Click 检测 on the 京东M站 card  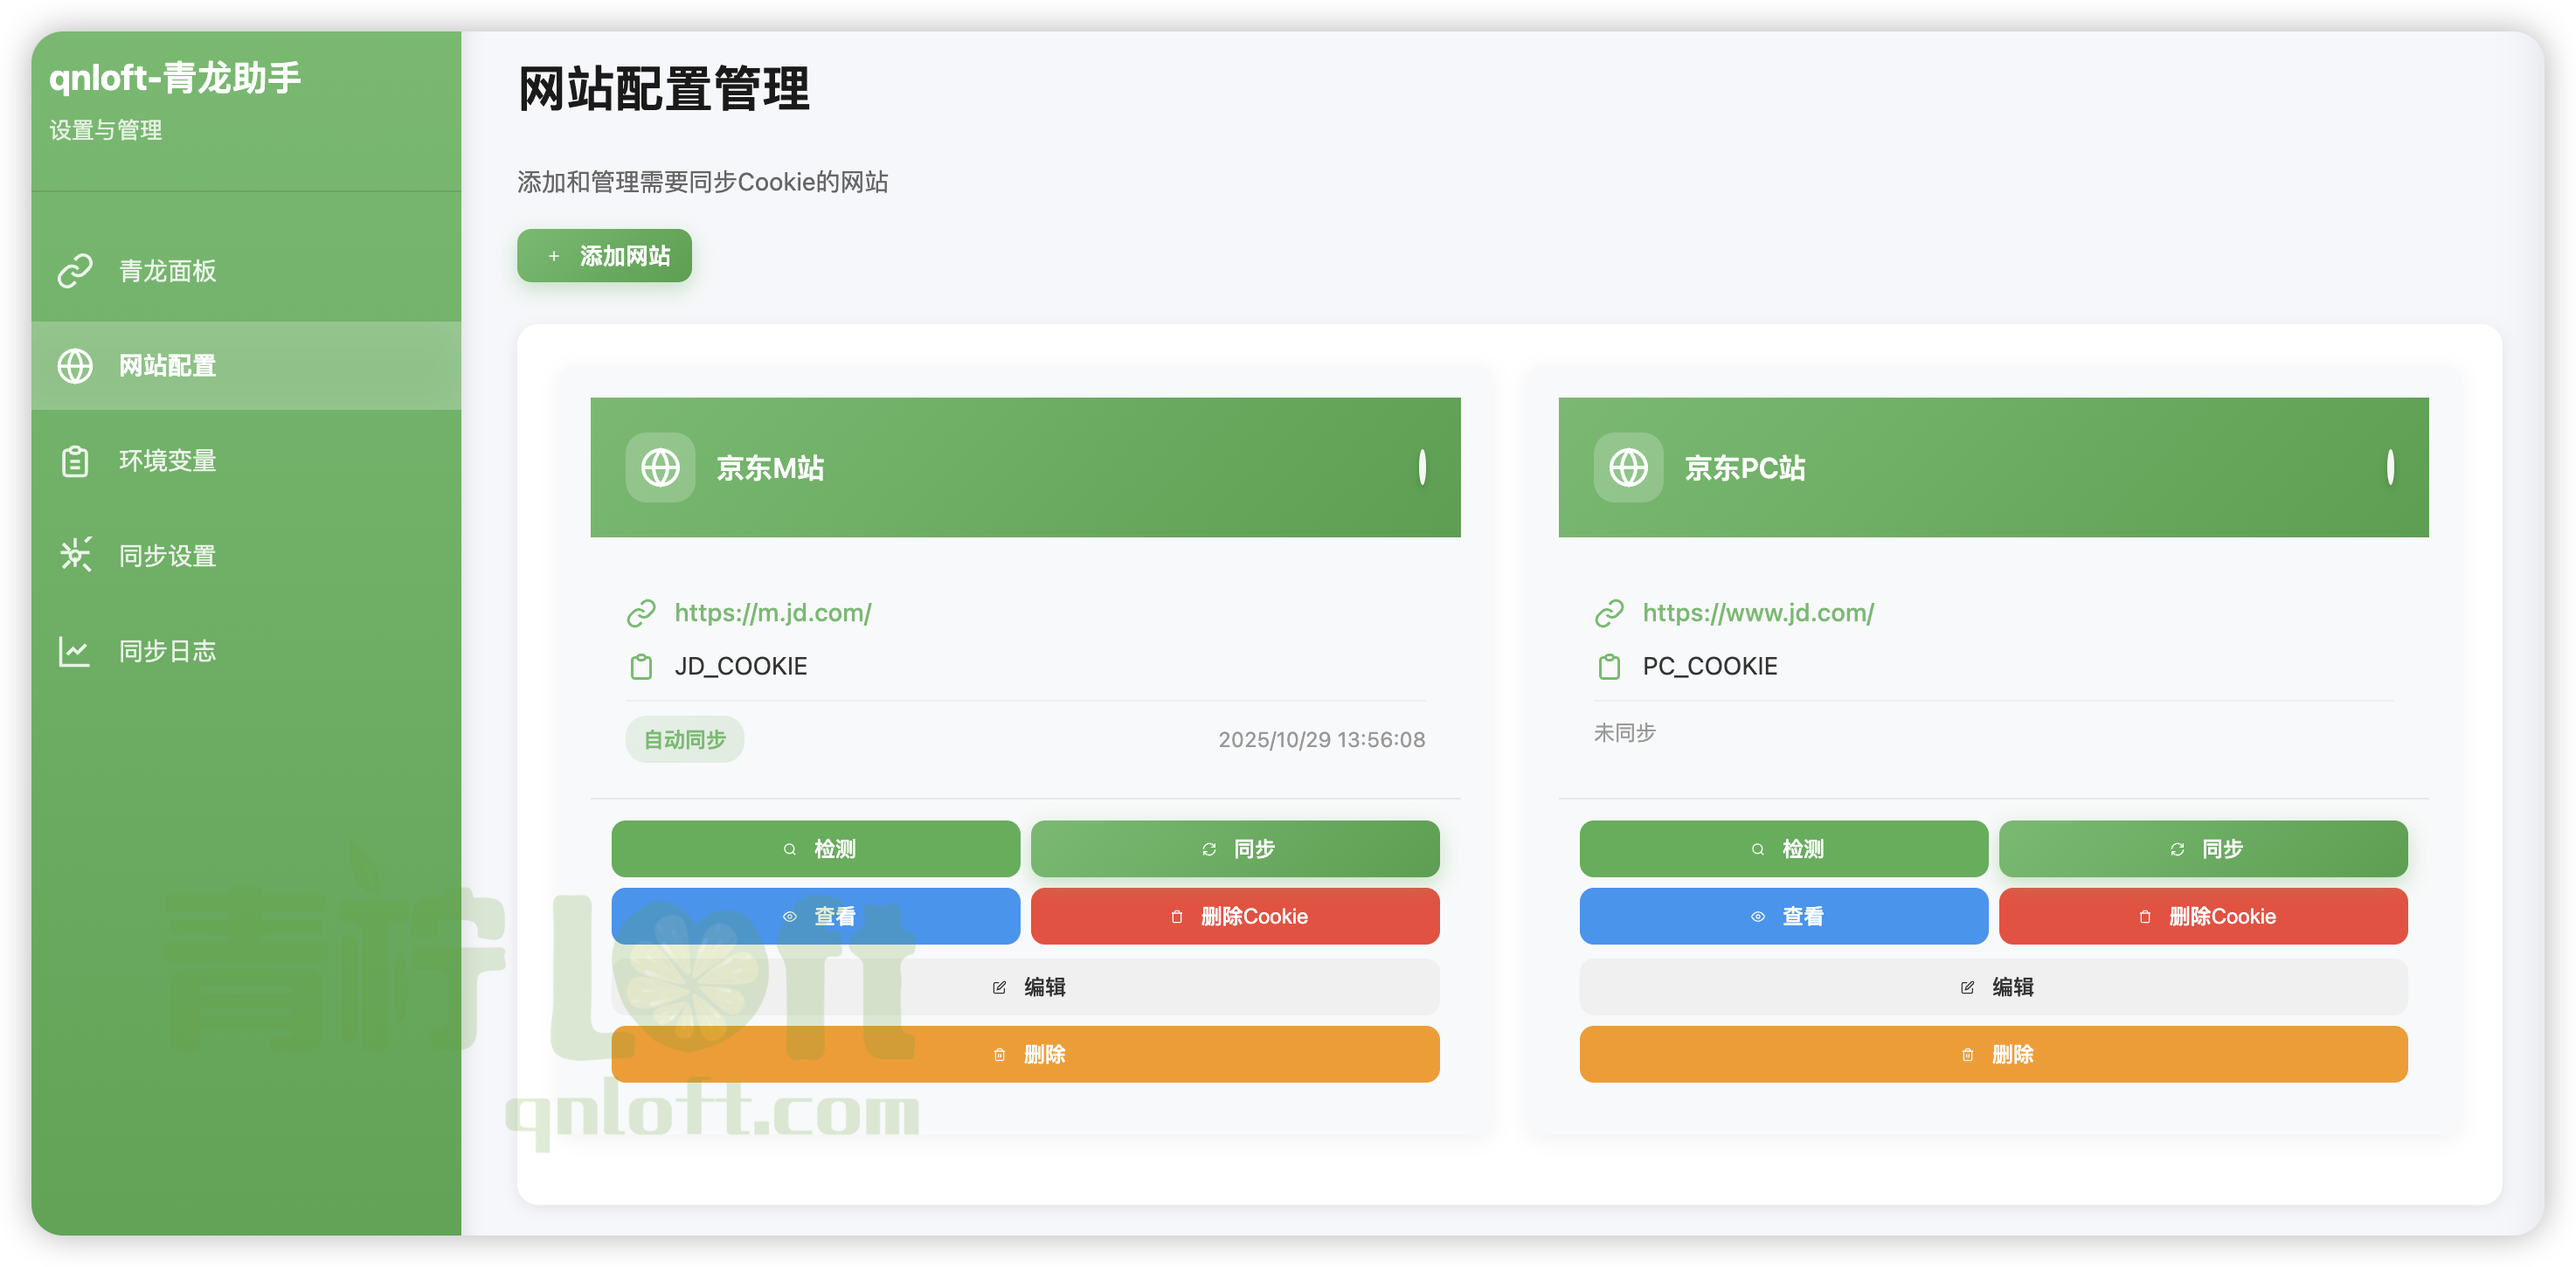click(815, 848)
